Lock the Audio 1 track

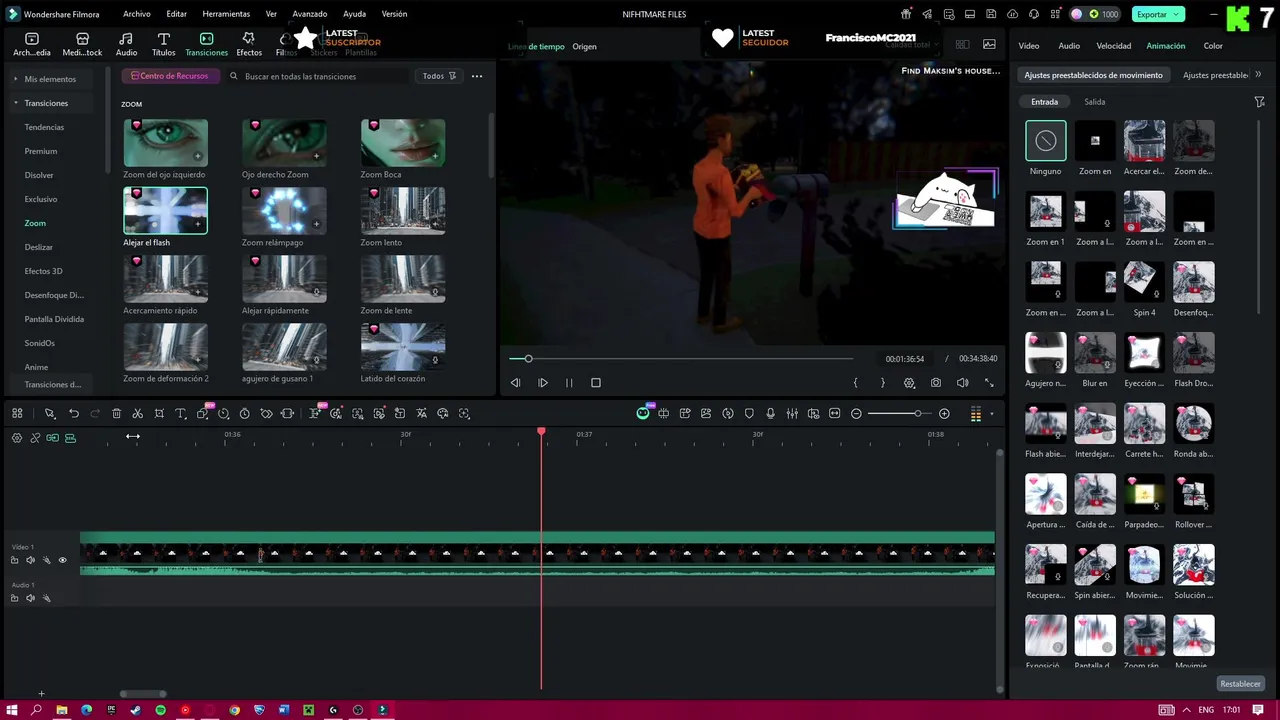(14, 598)
